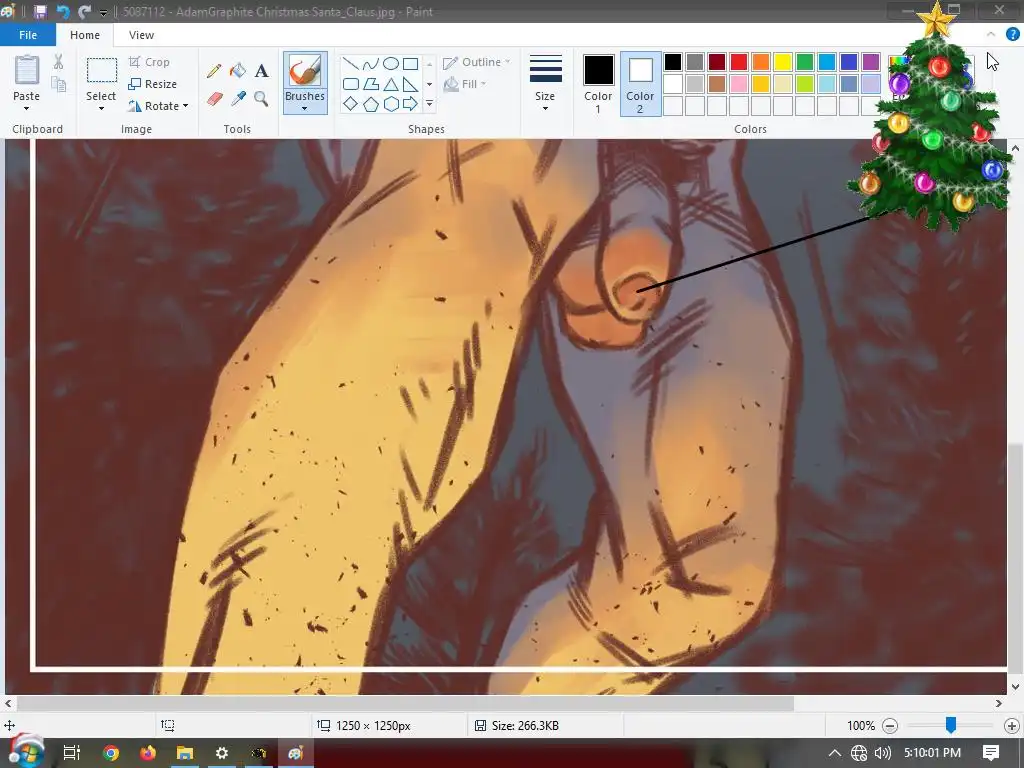Choose the Curve shape
Image resolution: width=1024 pixels, height=768 pixels.
(370, 63)
